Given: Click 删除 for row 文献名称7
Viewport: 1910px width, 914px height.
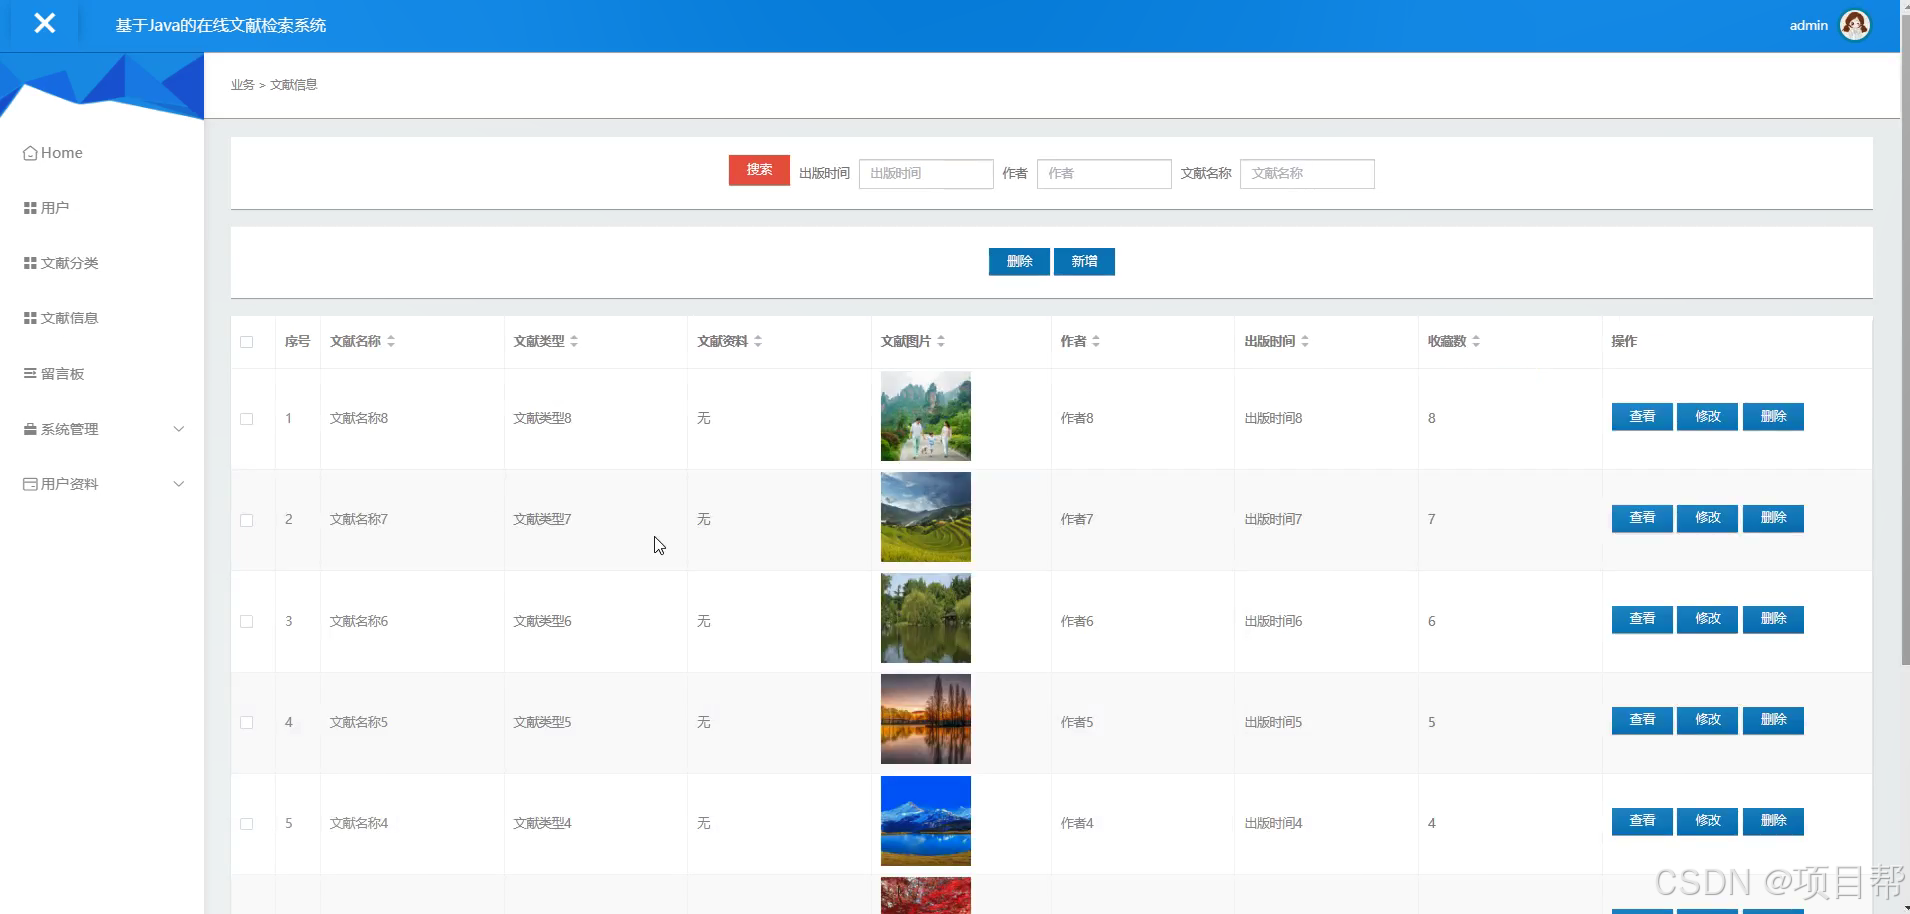Looking at the screenshot, I should (1773, 517).
